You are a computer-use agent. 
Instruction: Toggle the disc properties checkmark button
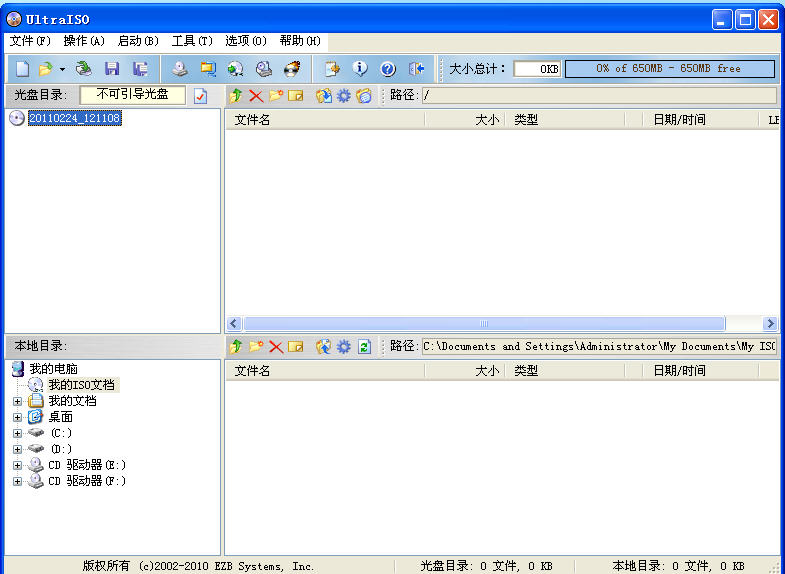click(201, 96)
